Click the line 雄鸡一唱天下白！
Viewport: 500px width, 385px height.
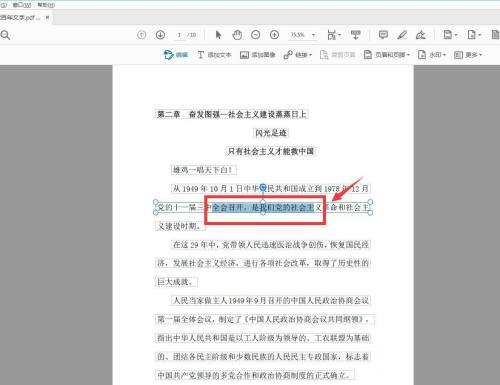[204, 170]
